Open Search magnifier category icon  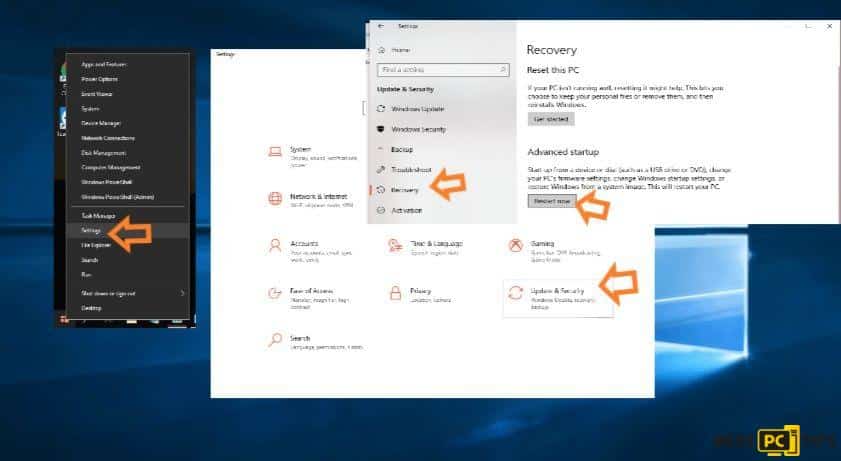(275, 340)
